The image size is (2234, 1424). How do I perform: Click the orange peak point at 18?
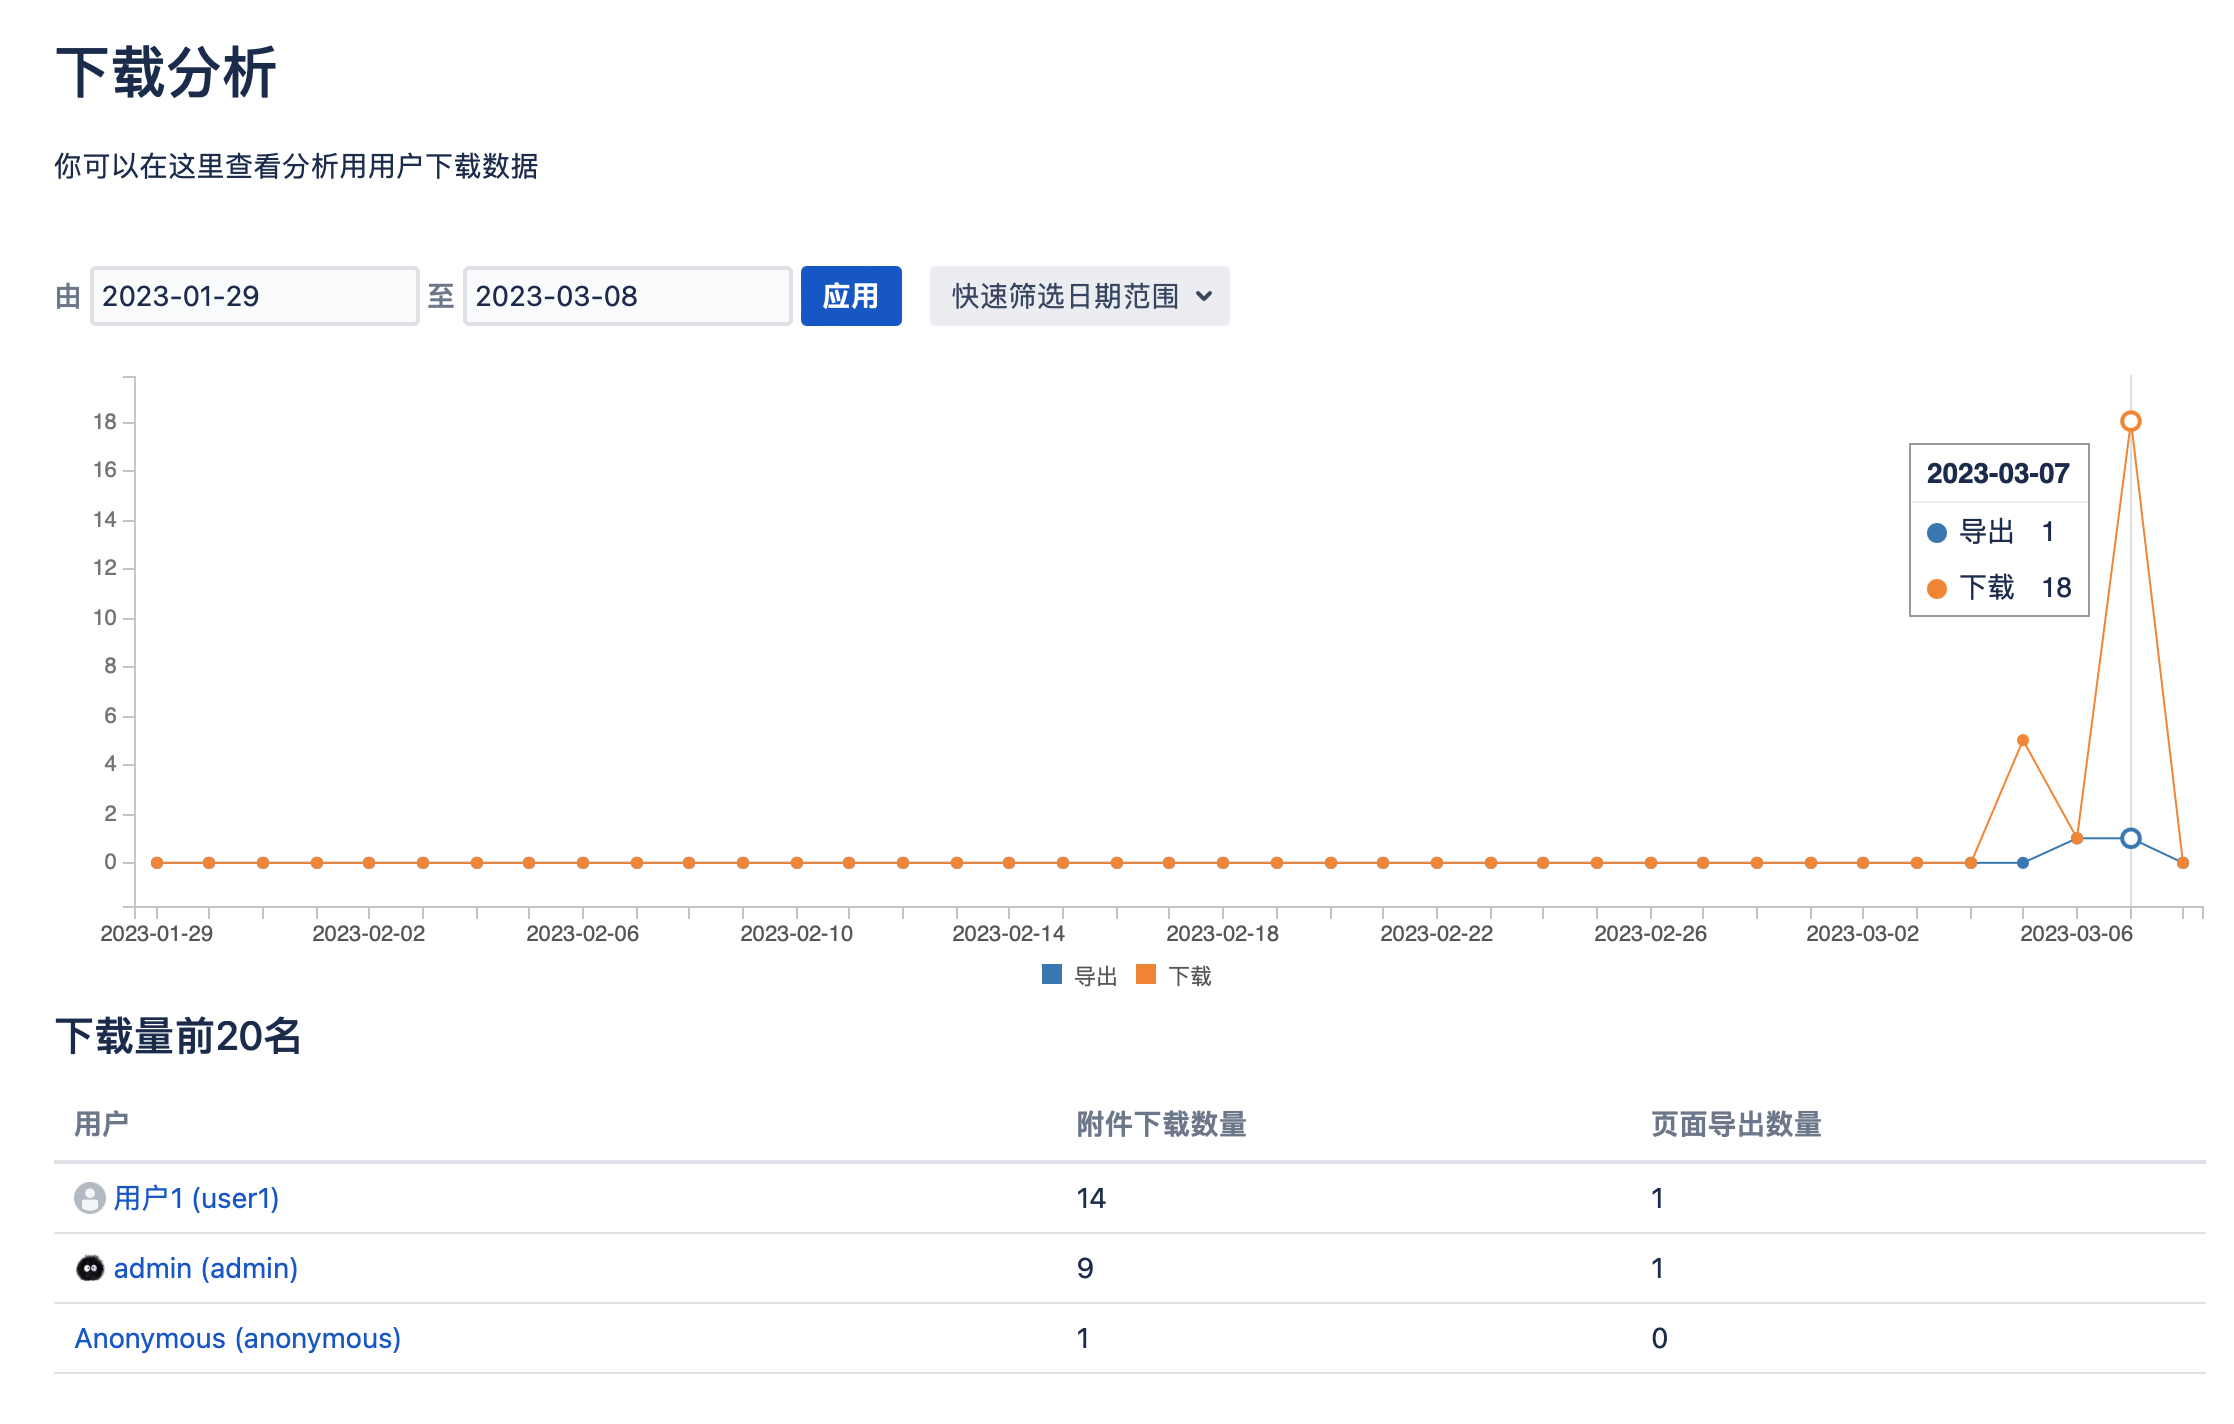pos(2130,421)
